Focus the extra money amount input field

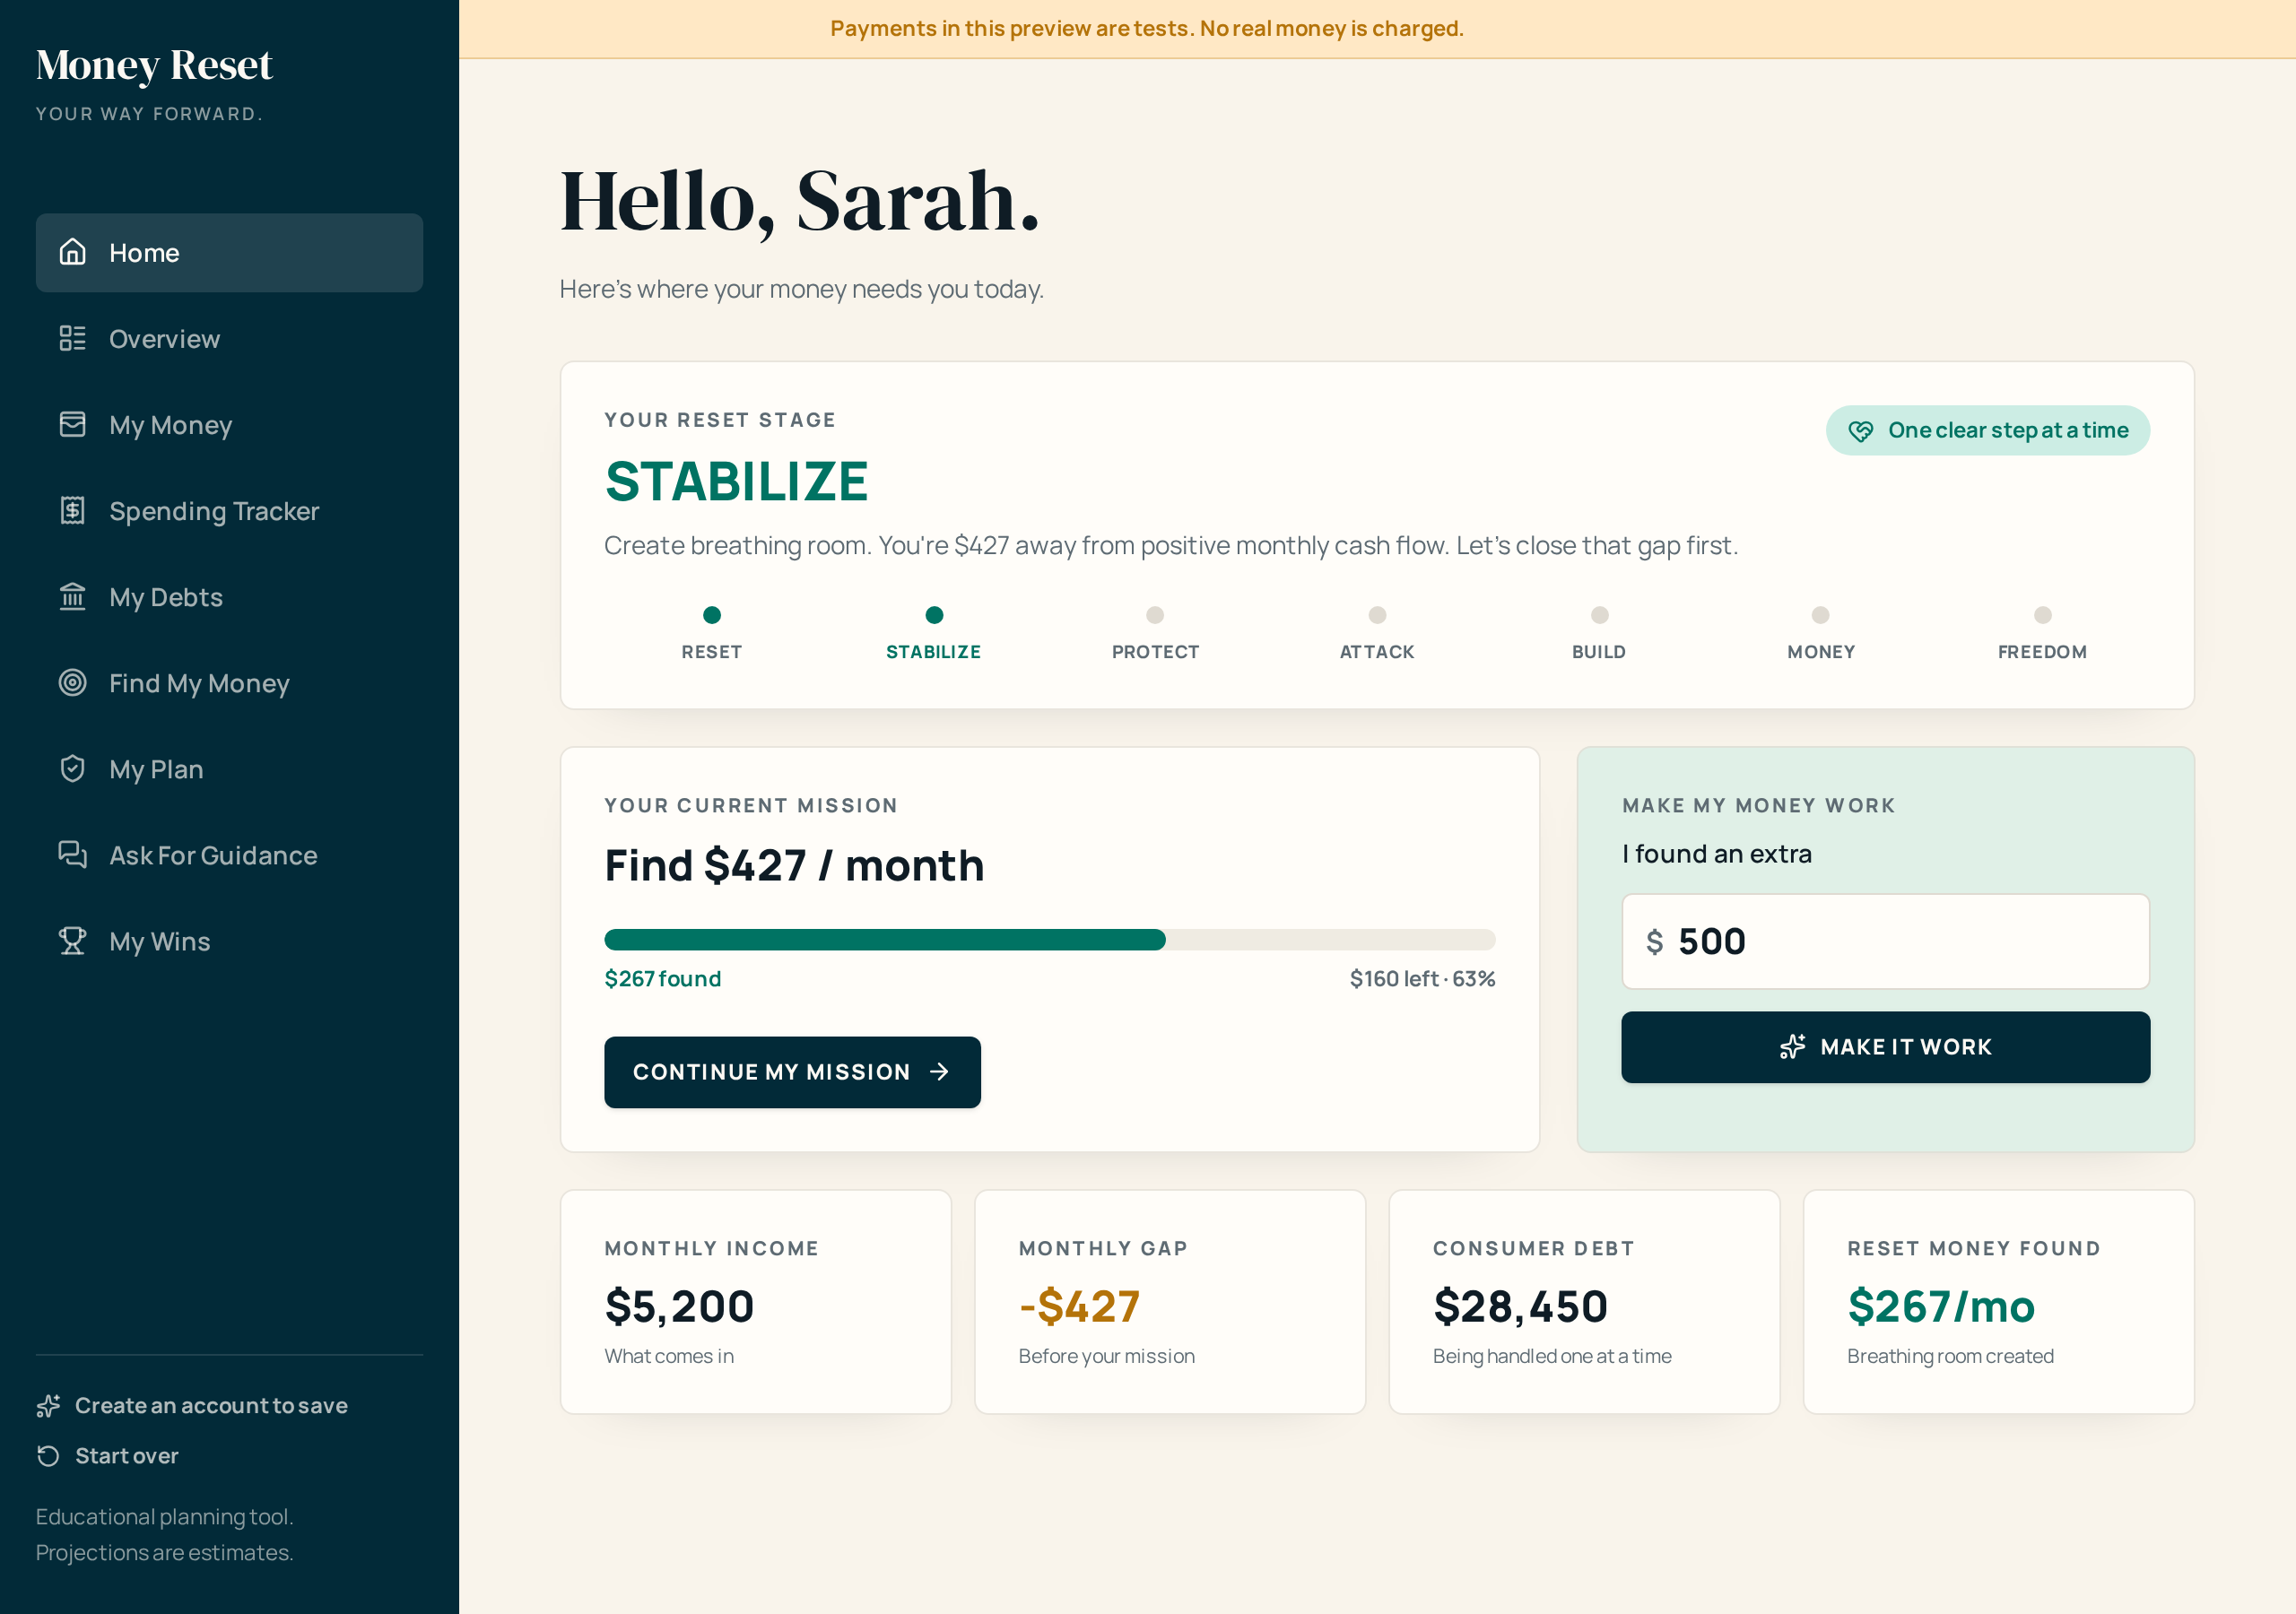tap(1885, 941)
